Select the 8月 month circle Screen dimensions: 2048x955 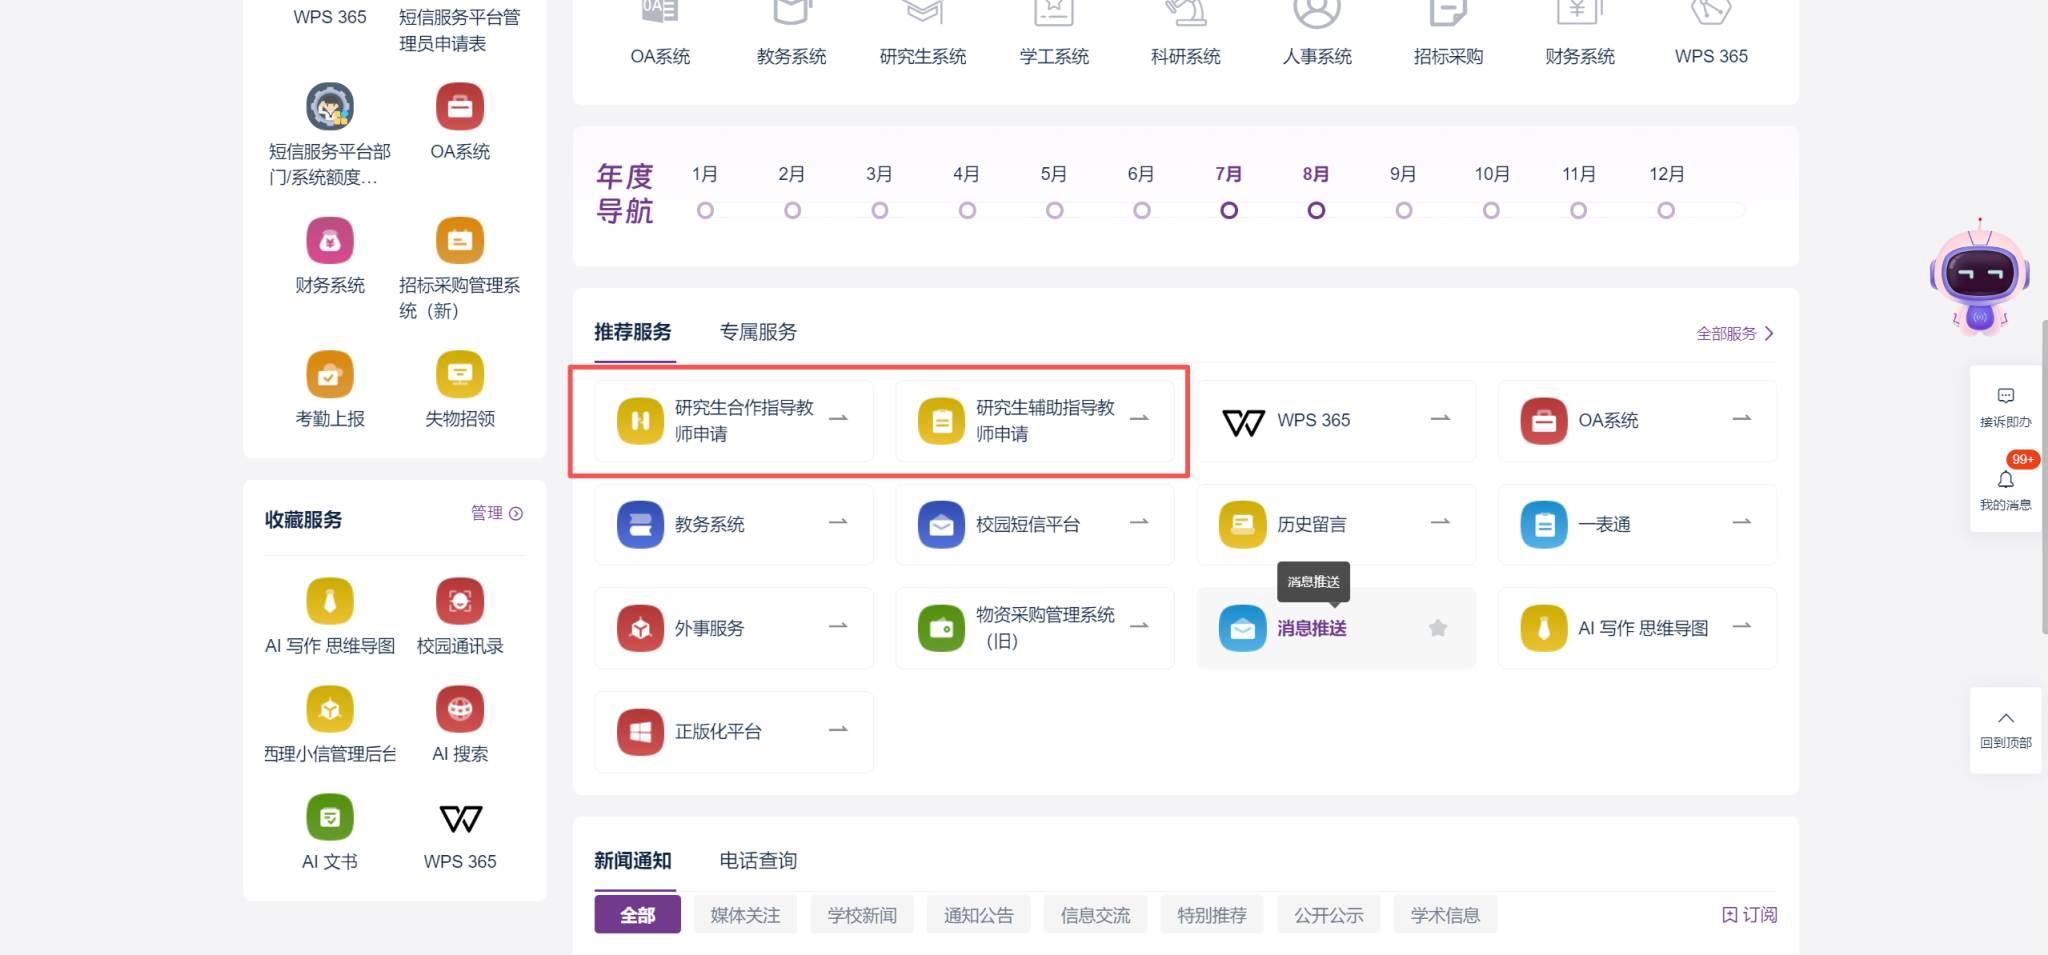[x=1316, y=210]
